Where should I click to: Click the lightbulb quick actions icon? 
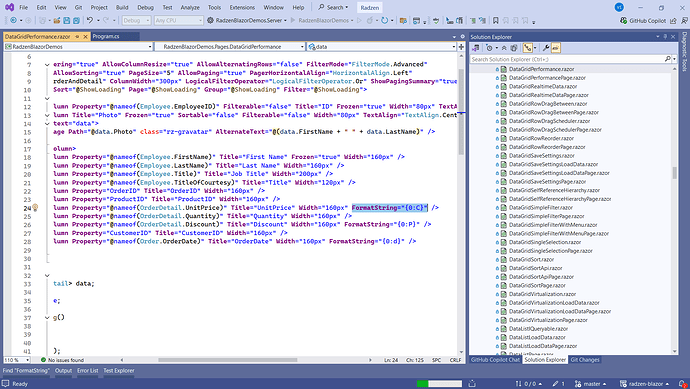tap(35, 207)
